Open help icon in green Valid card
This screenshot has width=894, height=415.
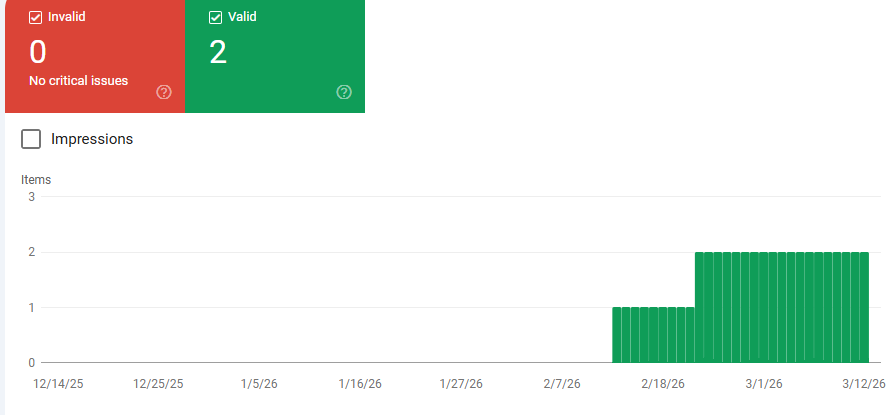tap(344, 92)
